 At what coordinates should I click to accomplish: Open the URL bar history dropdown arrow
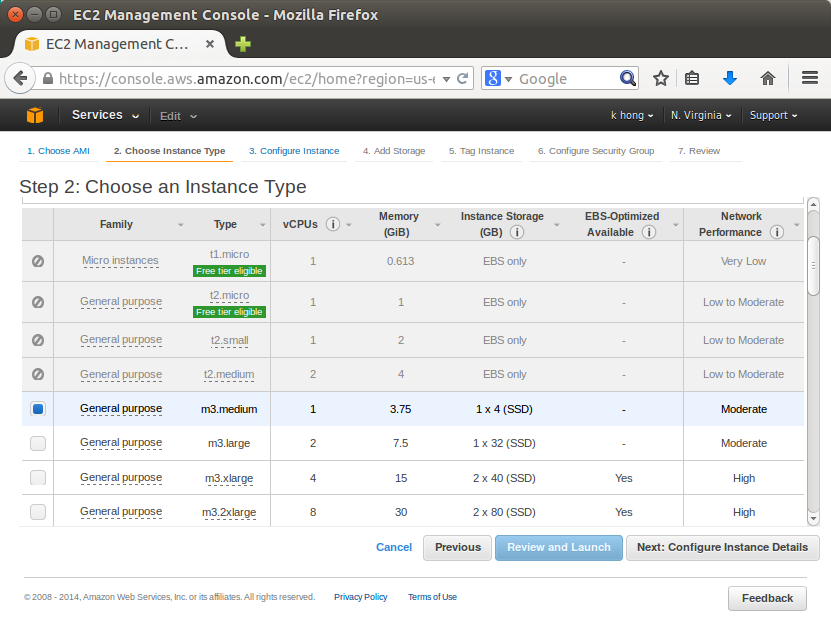point(446,79)
